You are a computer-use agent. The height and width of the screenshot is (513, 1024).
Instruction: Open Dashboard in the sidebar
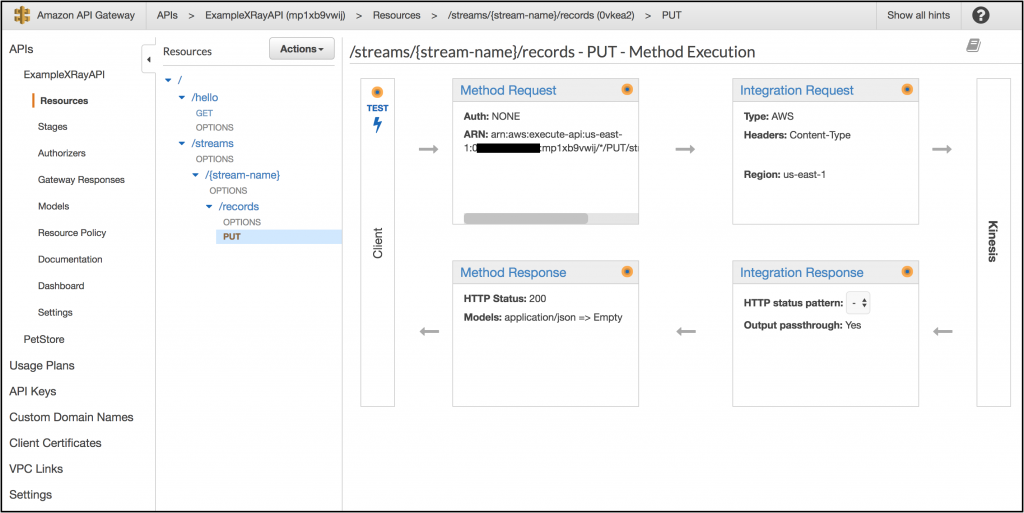(x=61, y=286)
